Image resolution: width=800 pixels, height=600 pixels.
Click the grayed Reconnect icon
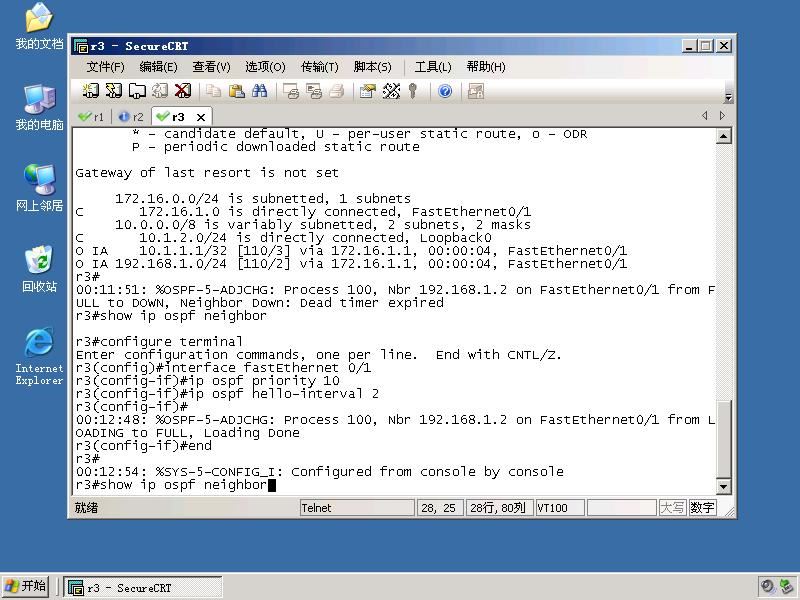coord(160,91)
